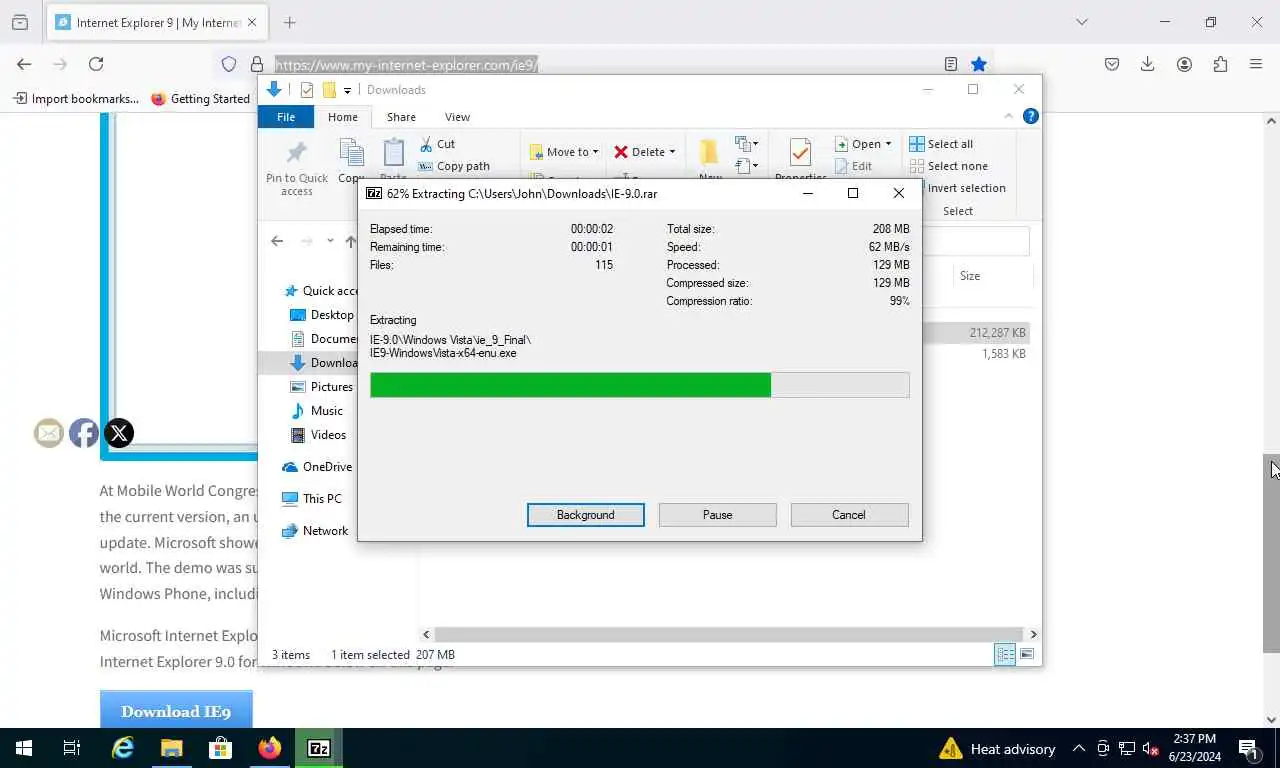Share page via email icon

[49, 433]
